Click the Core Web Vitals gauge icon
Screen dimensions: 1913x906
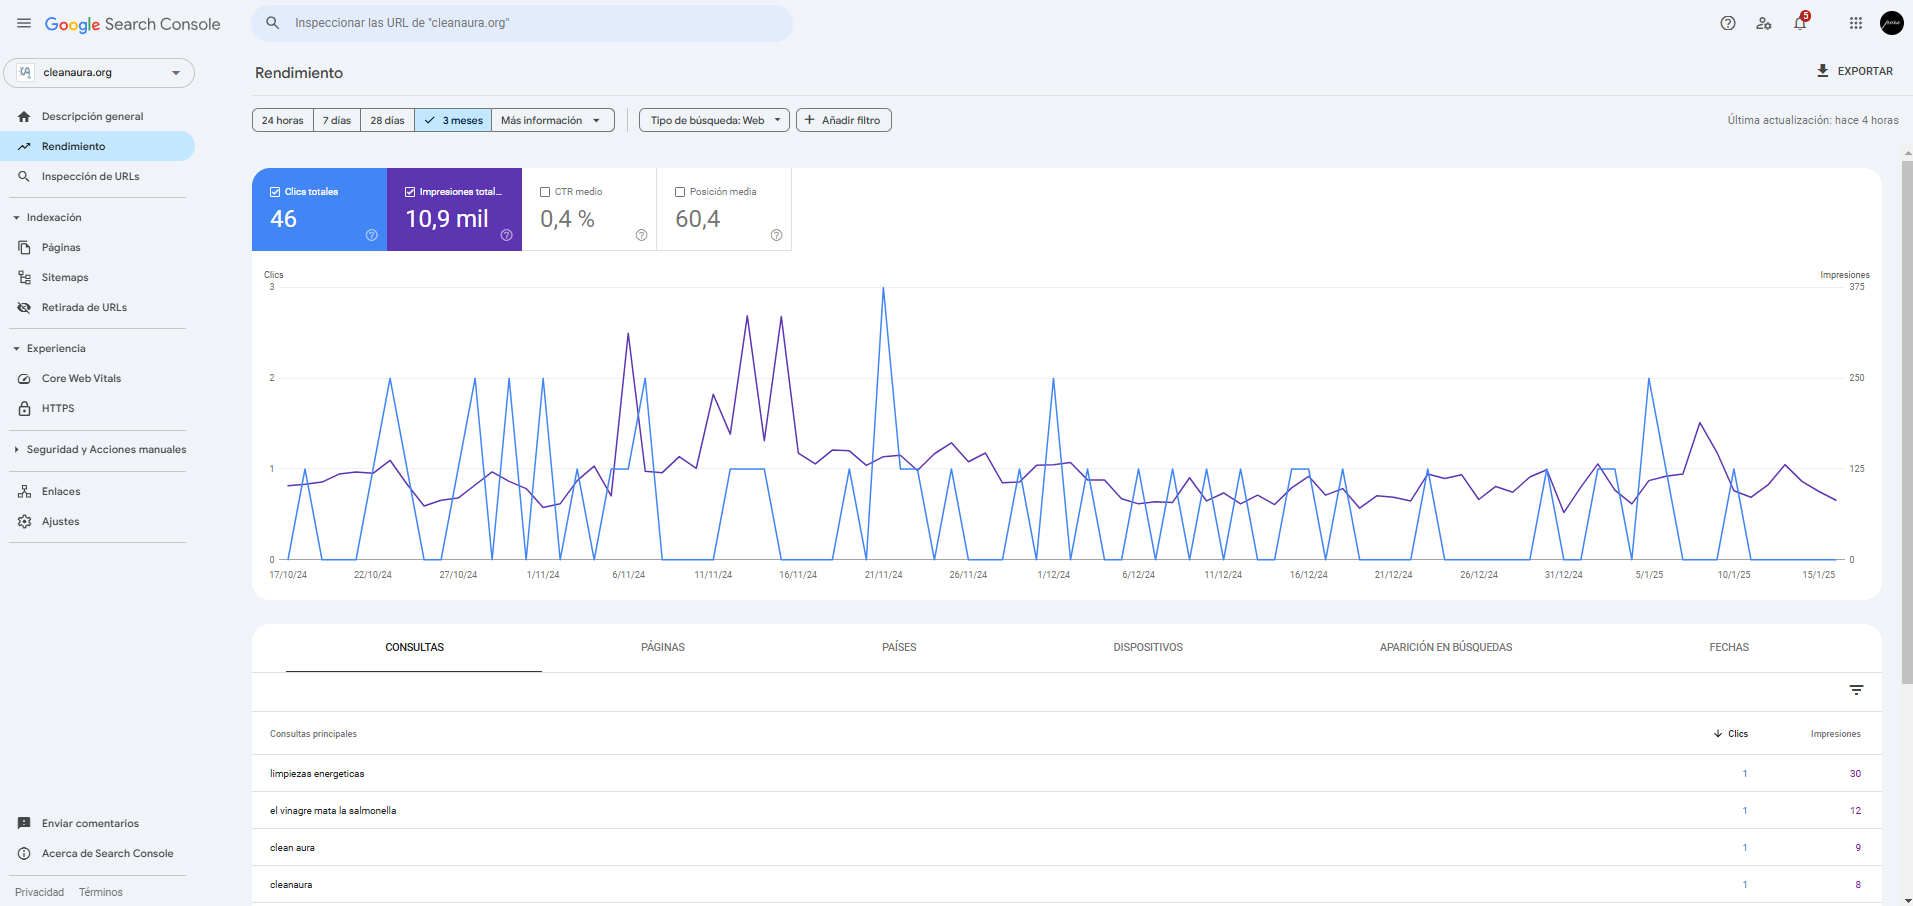coord(24,378)
